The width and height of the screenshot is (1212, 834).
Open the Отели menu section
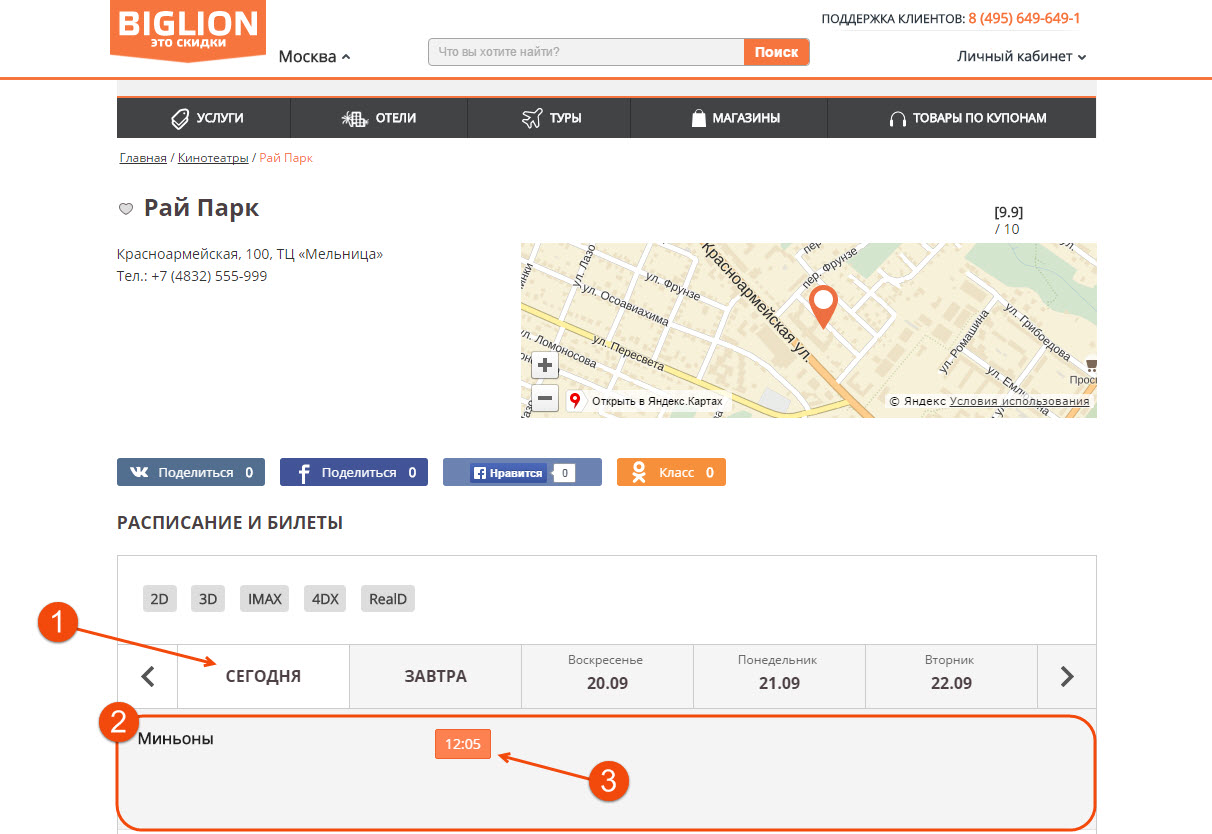[379, 118]
